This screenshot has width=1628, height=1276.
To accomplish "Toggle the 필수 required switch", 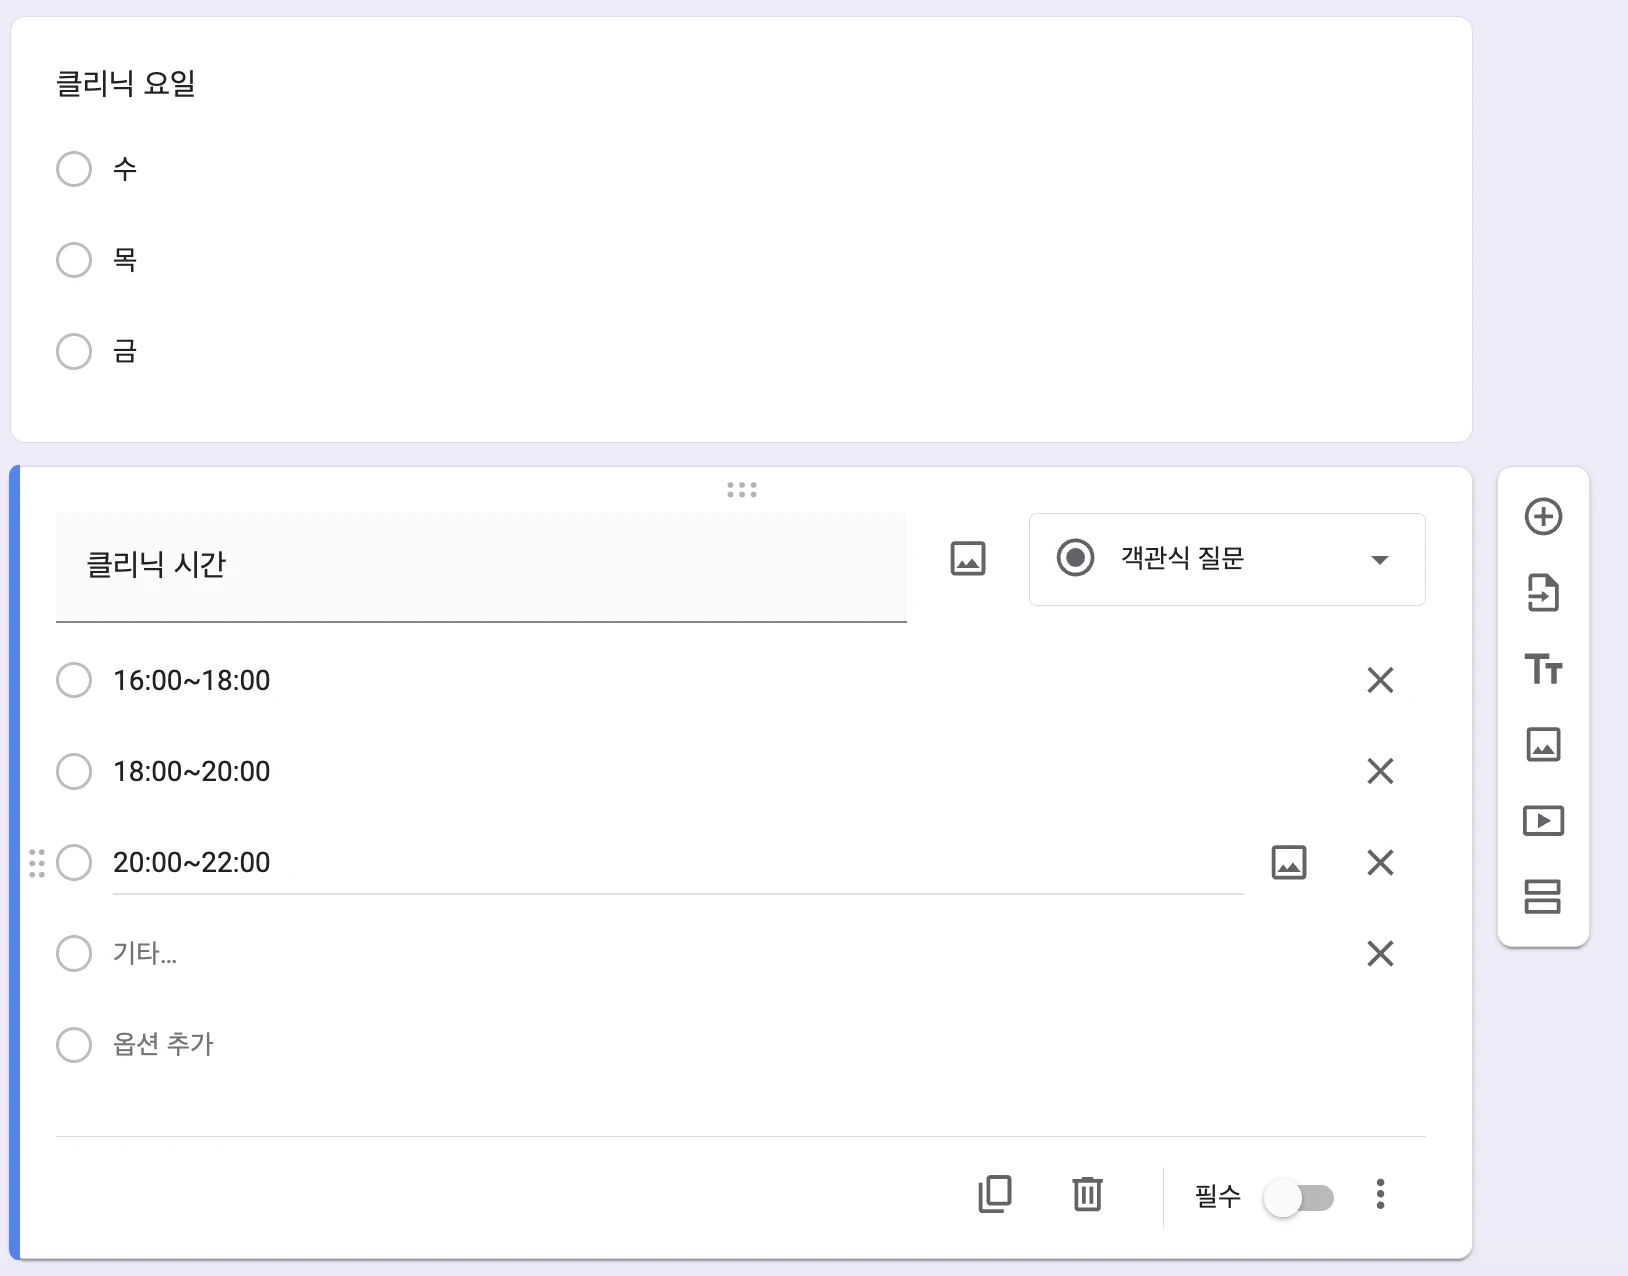I will point(1298,1197).
